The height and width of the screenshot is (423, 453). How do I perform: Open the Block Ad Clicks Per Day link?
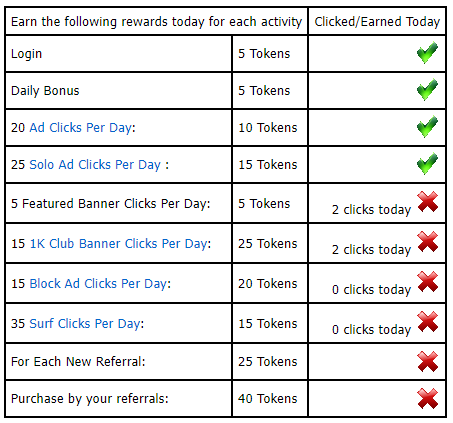click(98, 284)
